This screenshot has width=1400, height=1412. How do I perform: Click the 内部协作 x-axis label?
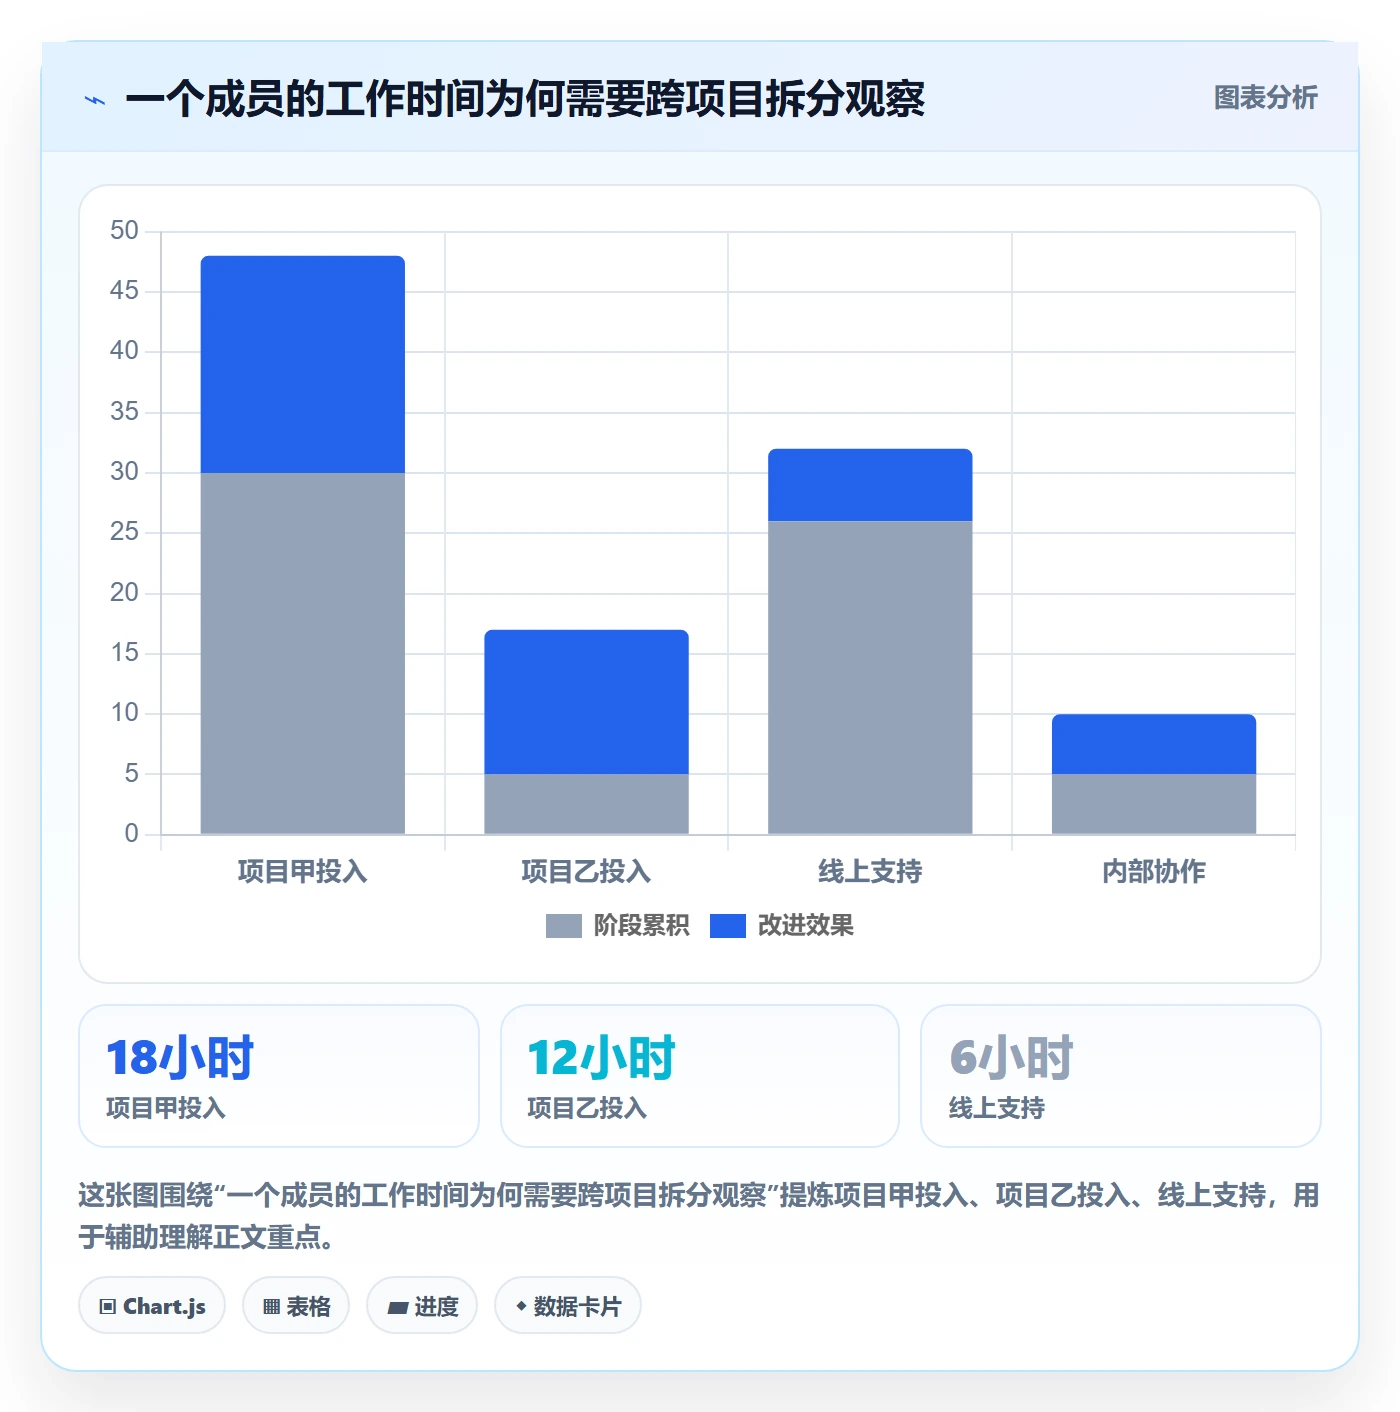pyautogui.click(x=1154, y=872)
